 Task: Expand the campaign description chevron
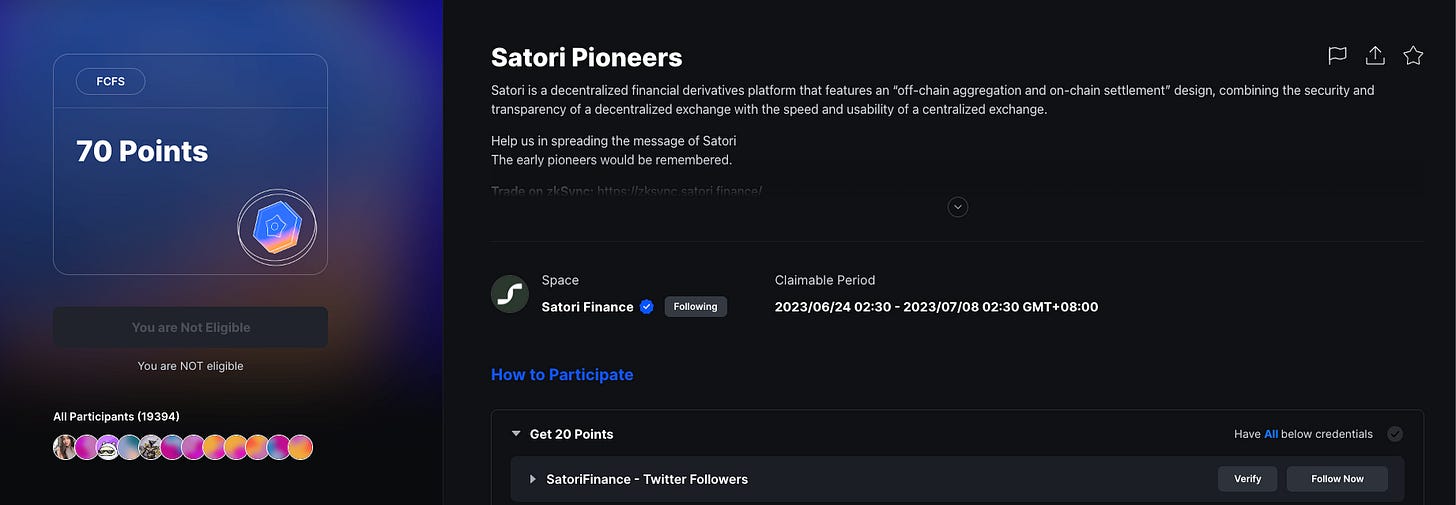pos(958,207)
